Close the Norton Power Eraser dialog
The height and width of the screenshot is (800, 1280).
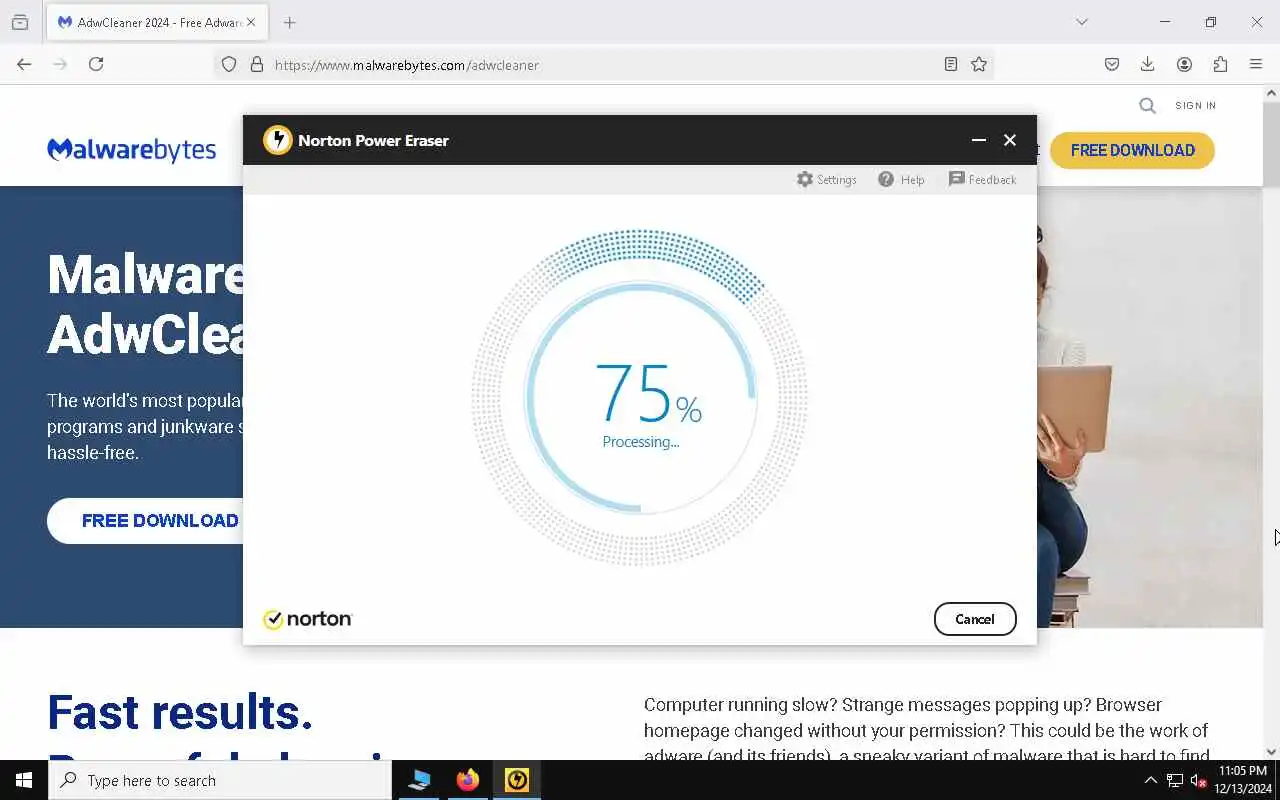(x=1010, y=140)
